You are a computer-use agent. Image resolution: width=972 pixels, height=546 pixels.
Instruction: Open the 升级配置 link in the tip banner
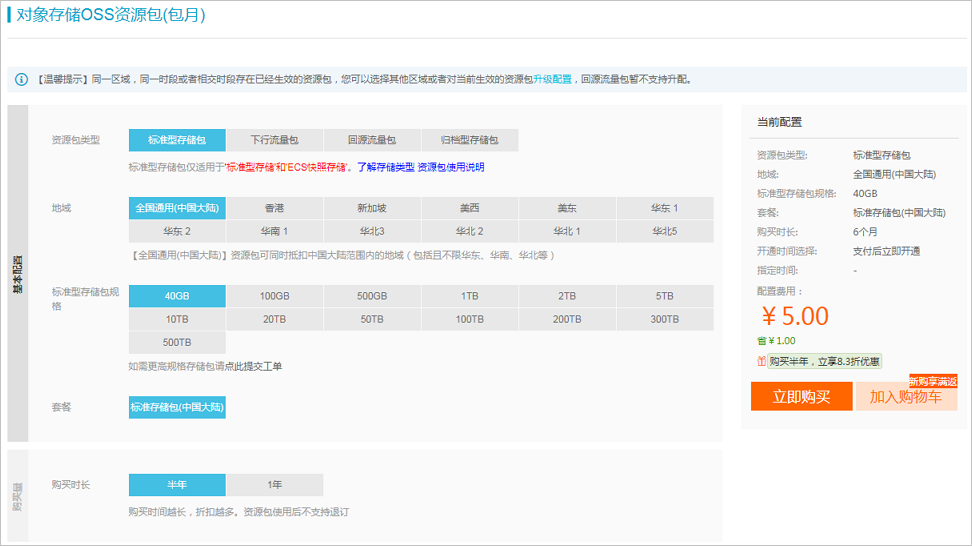click(552, 79)
